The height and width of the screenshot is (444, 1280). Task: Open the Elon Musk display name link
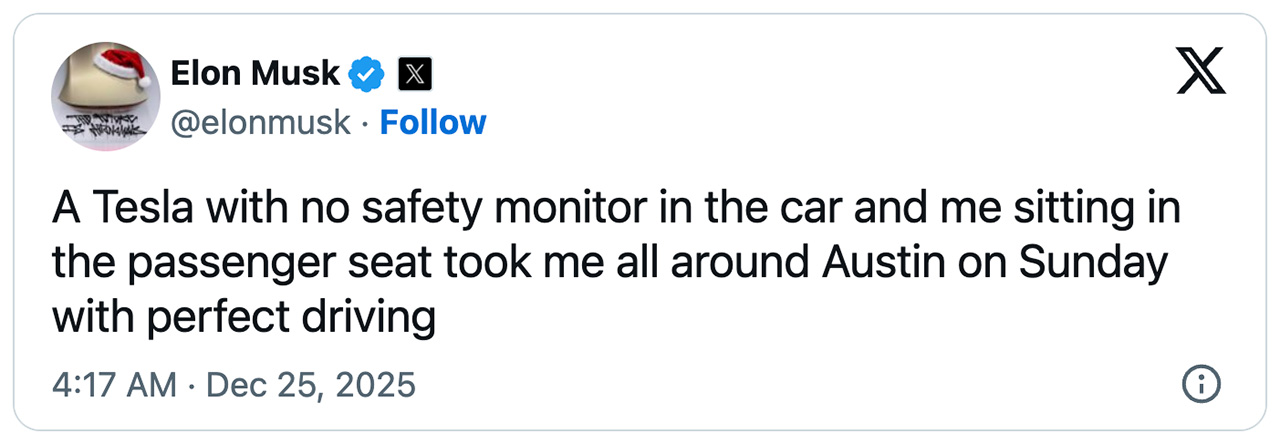point(255,72)
